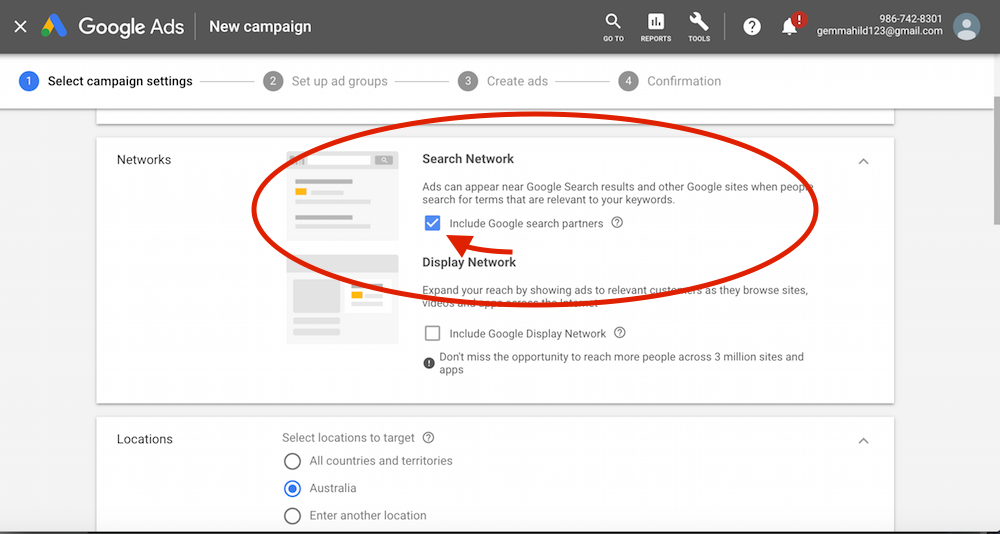Click help icon beside Select locations to target
This screenshot has width=1000, height=534.
pos(429,438)
